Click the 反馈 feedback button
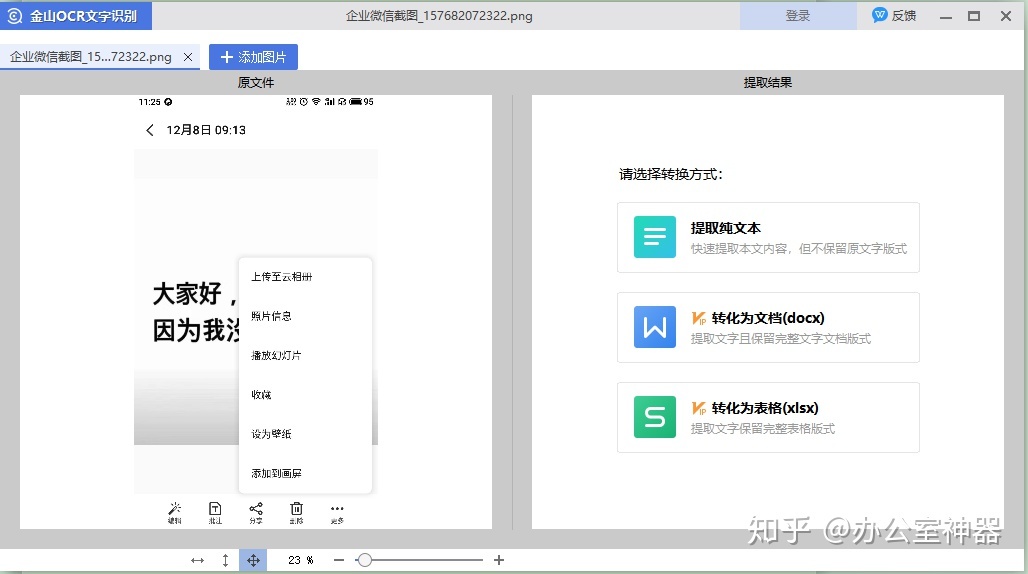Viewport: 1028px width, 574px height. [x=894, y=16]
